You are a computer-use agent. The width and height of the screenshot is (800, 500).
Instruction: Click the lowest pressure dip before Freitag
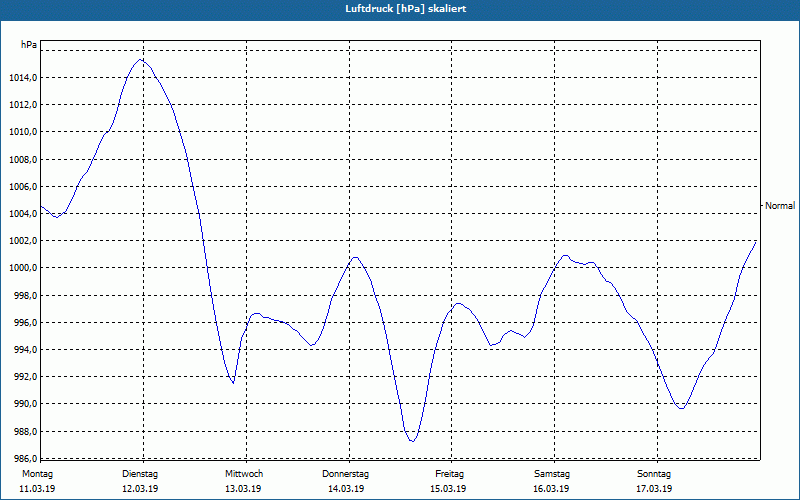pos(412,441)
